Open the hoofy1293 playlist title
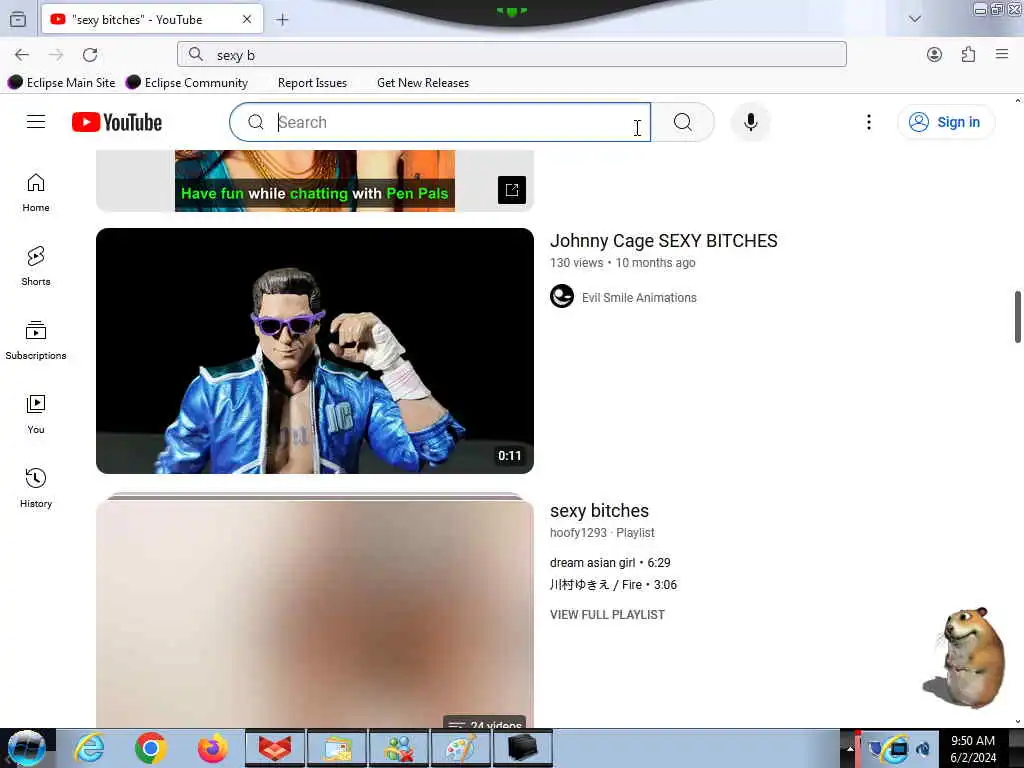This screenshot has height=768, width=1024. point(600,511)
